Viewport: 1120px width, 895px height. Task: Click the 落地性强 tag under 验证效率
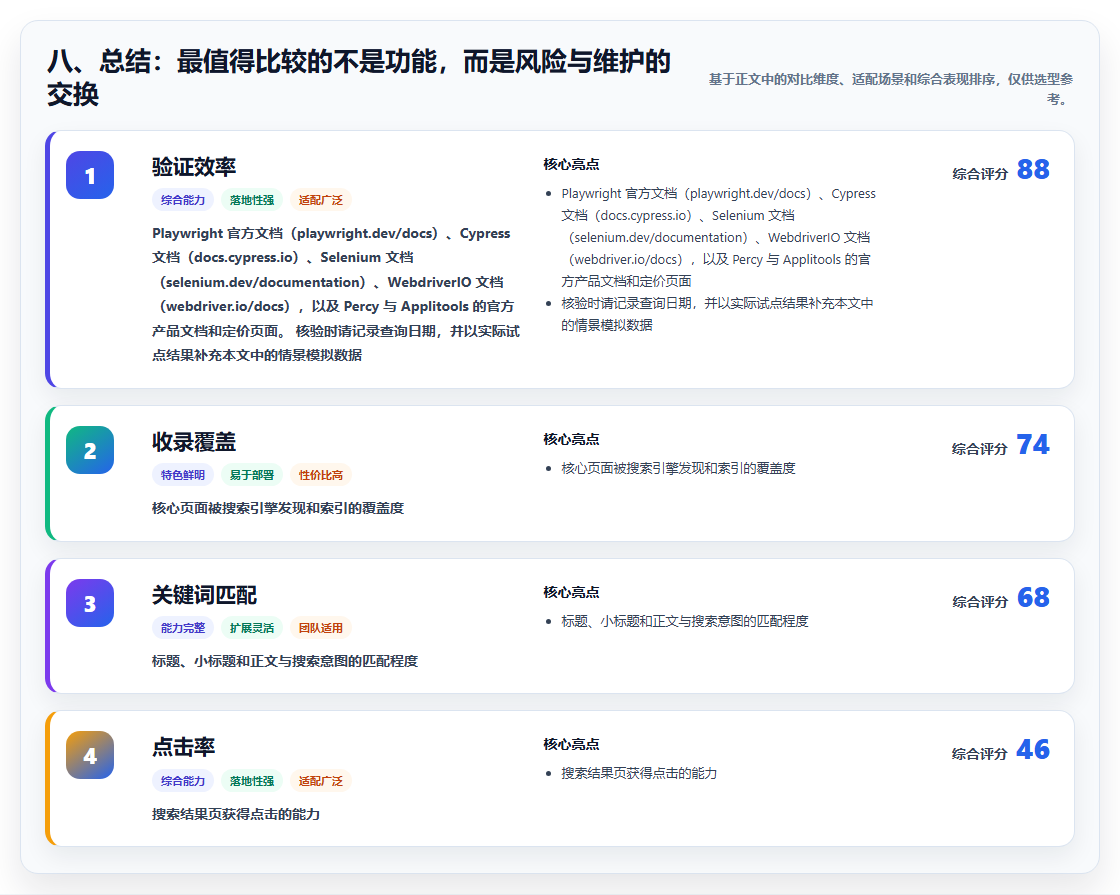251,200
